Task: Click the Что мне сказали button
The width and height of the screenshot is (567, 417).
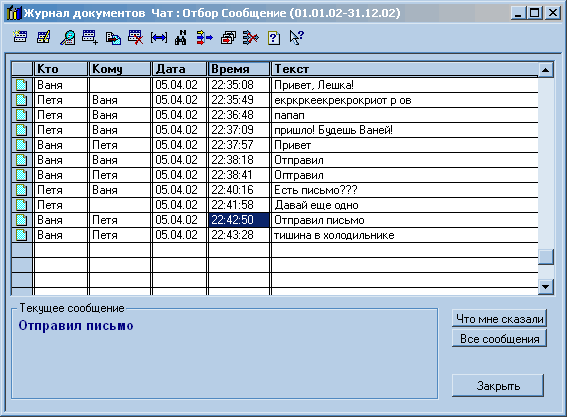Action: [499, 319]
